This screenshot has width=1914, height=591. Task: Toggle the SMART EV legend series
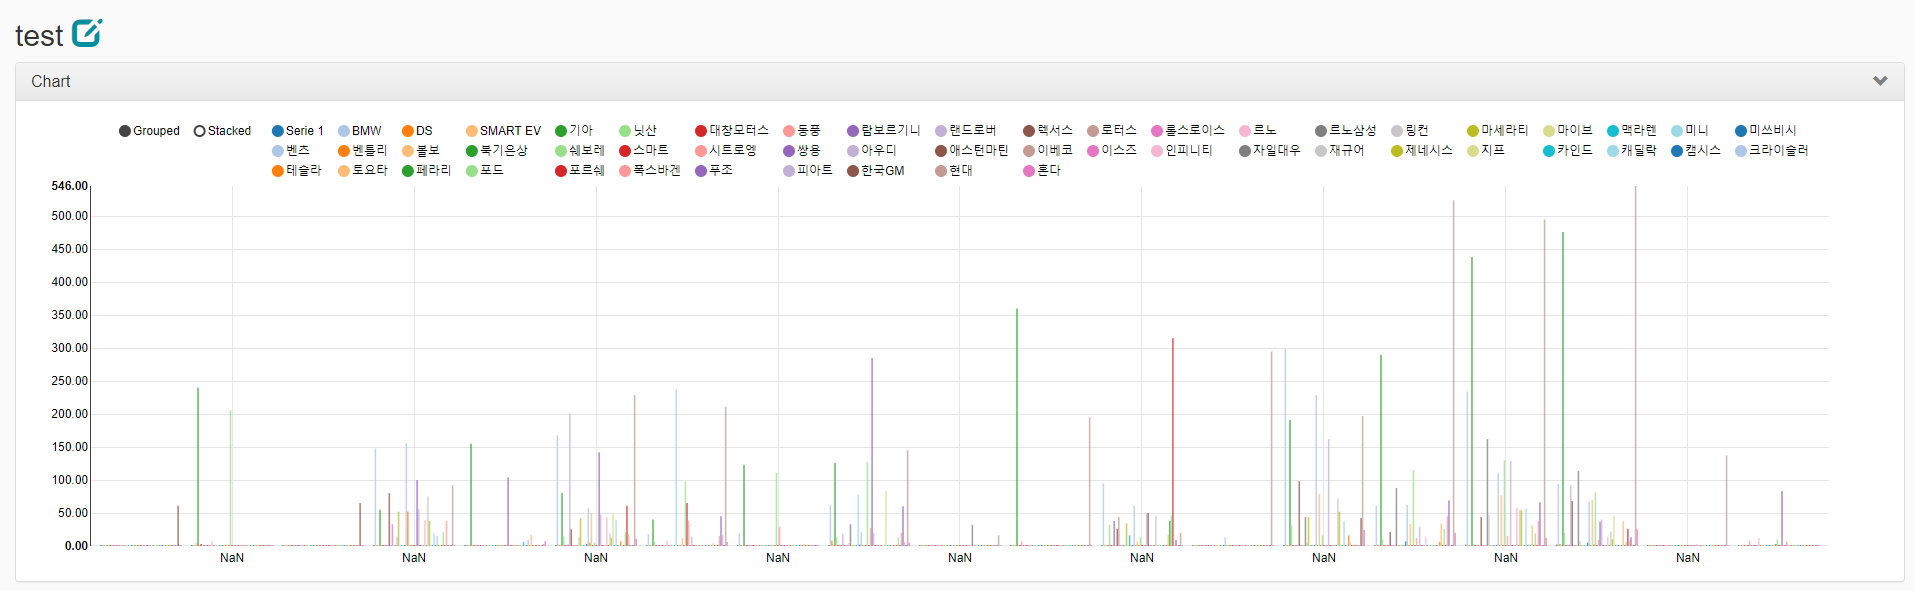pyautogui.click(x=503, y=131)
